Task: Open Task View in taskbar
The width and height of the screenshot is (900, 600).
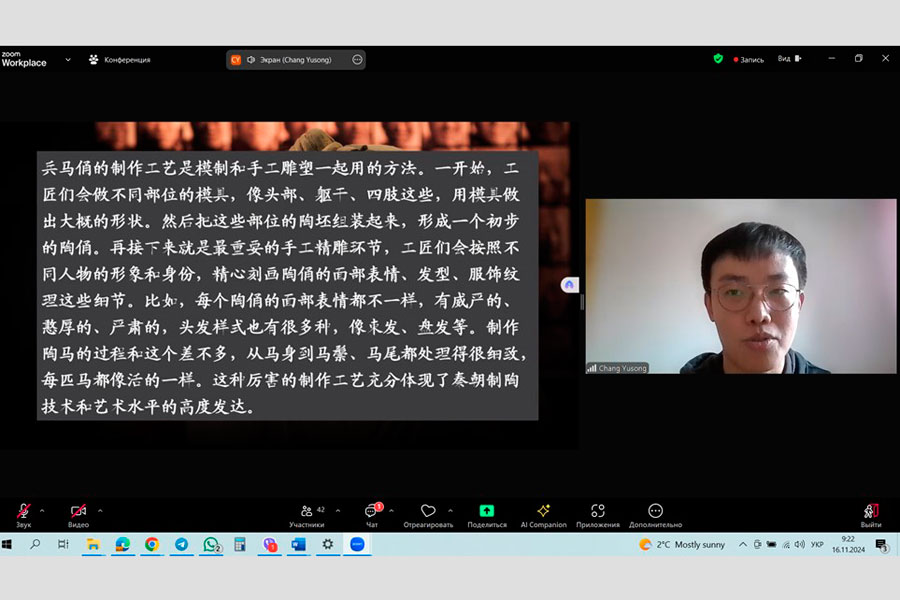Action: click(63, 544)
